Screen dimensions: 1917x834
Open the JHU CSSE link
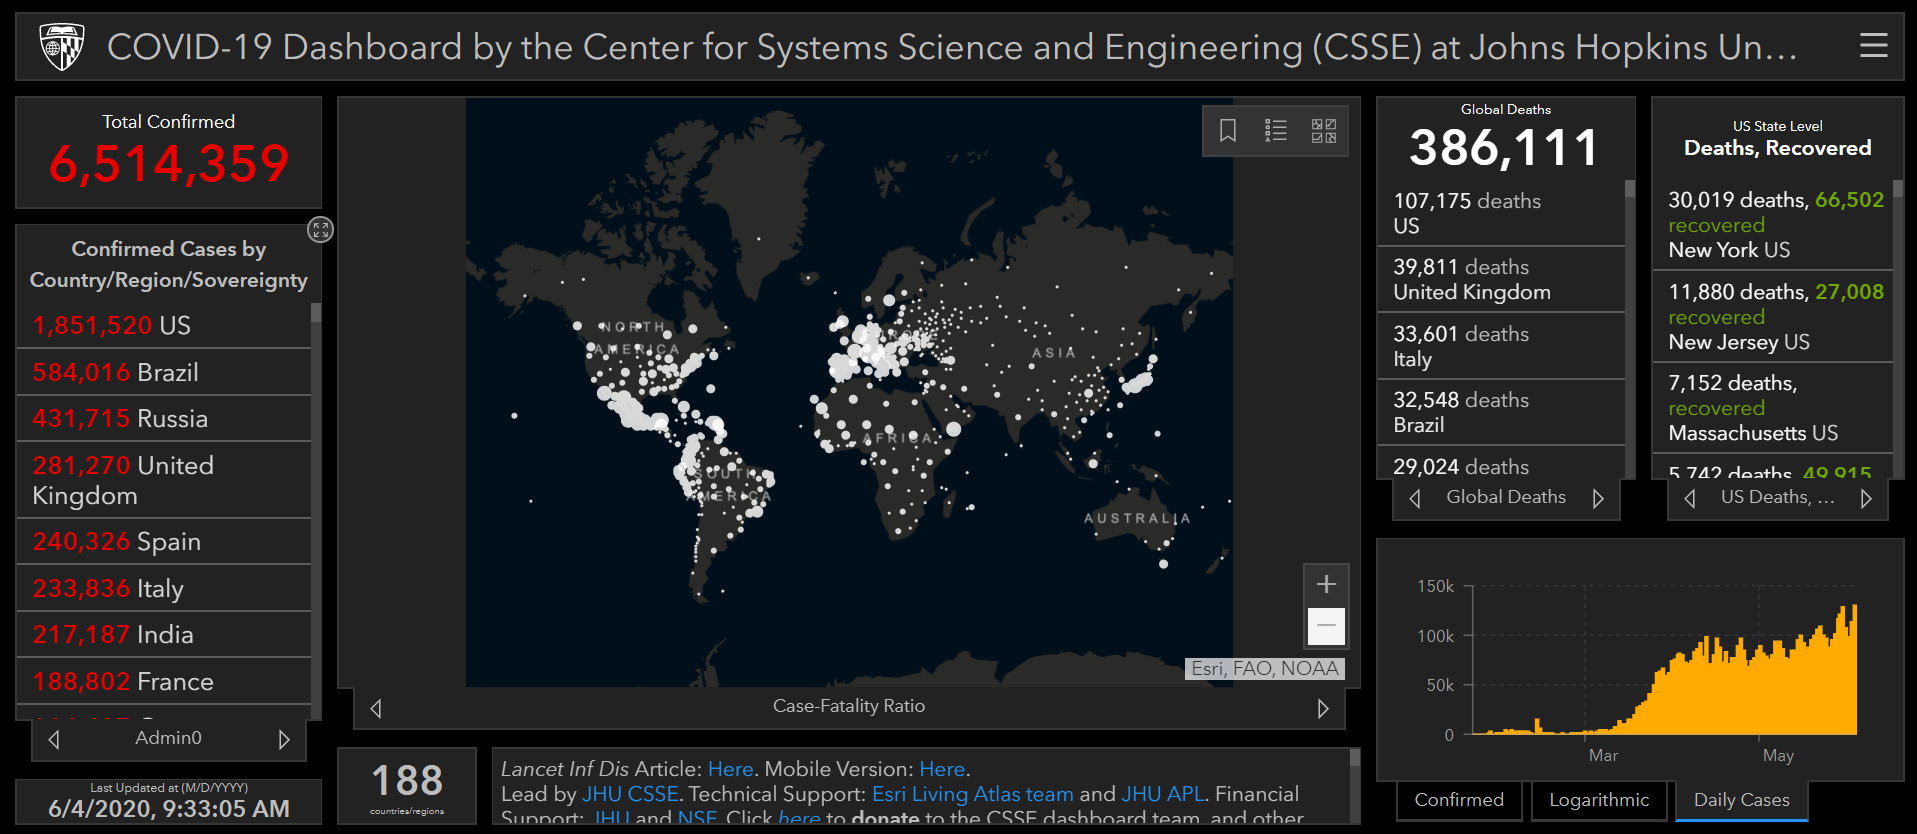(x=630, y=794)
